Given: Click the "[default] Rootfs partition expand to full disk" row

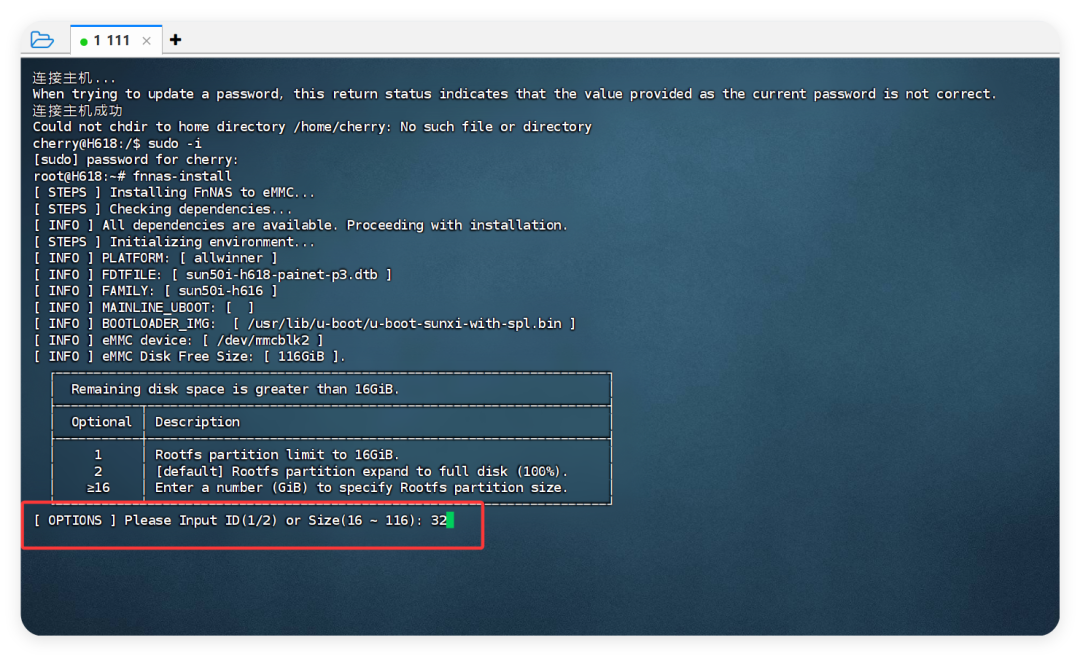Looking at the screenshot, I should click(362, 471).
